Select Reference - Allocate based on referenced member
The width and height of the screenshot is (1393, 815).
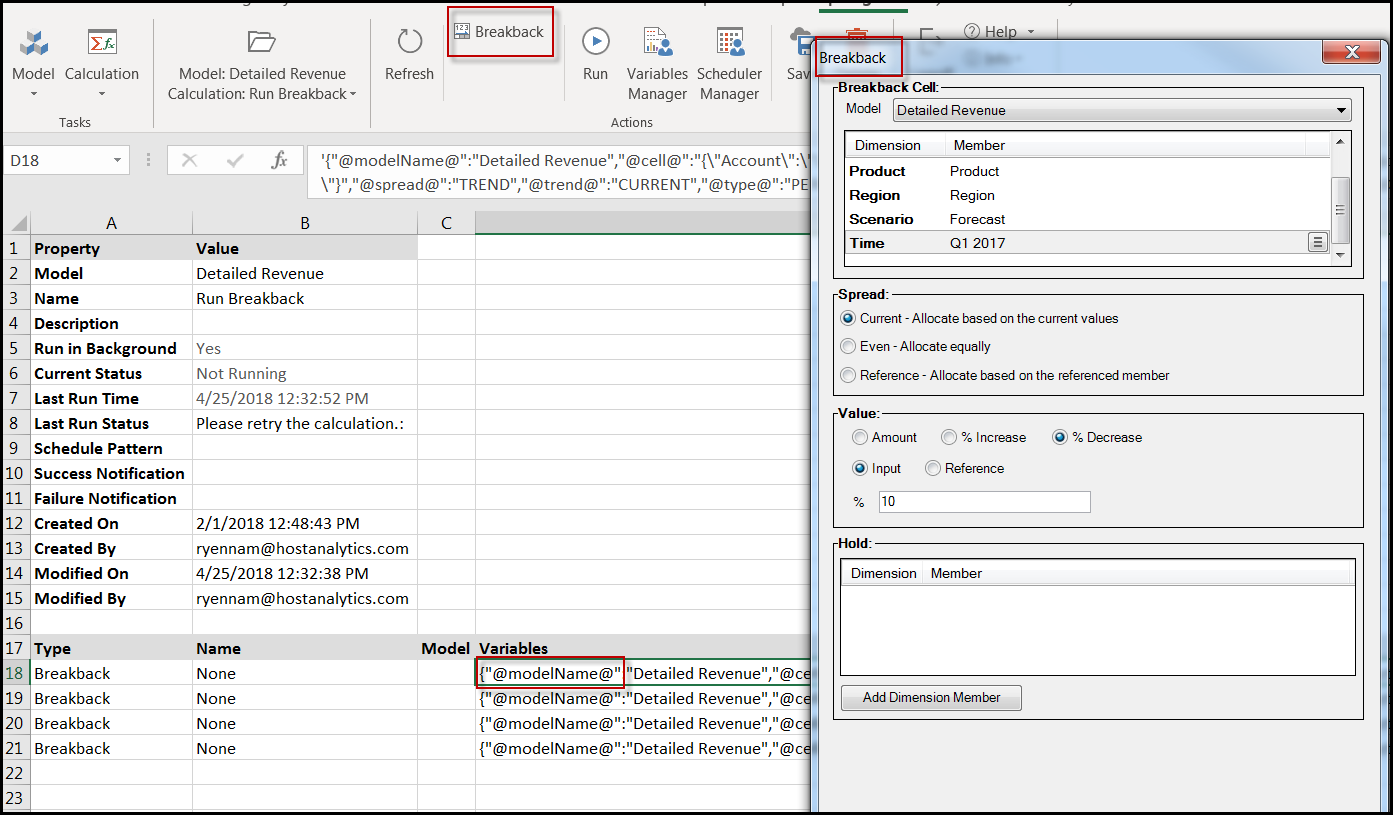pos(848,375)
